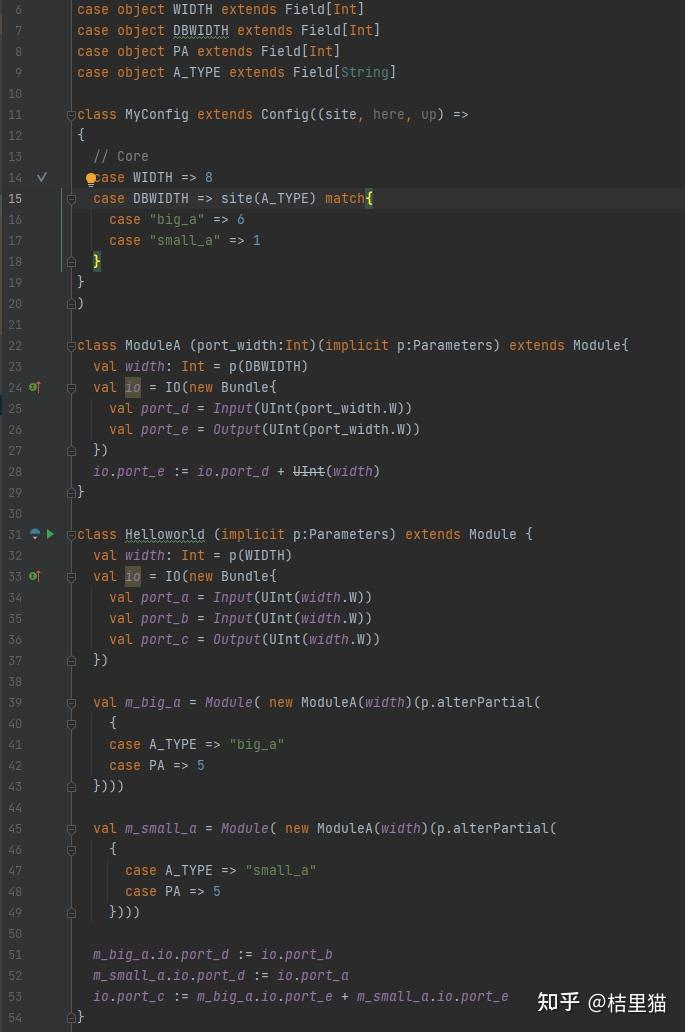Collapse the MyConfig class fold on line 11
The width and height of the screenshot is (685, 1032).
click(71, 115)
